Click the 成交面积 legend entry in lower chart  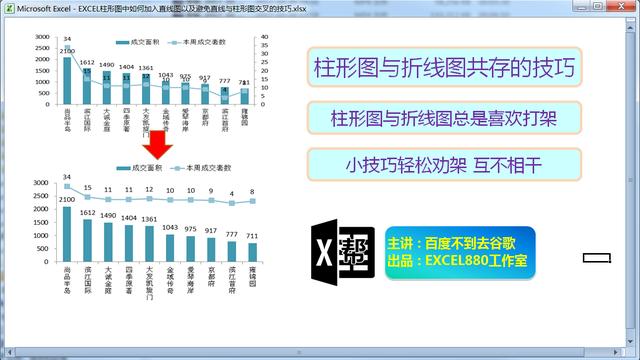click(x=139, y=168)
